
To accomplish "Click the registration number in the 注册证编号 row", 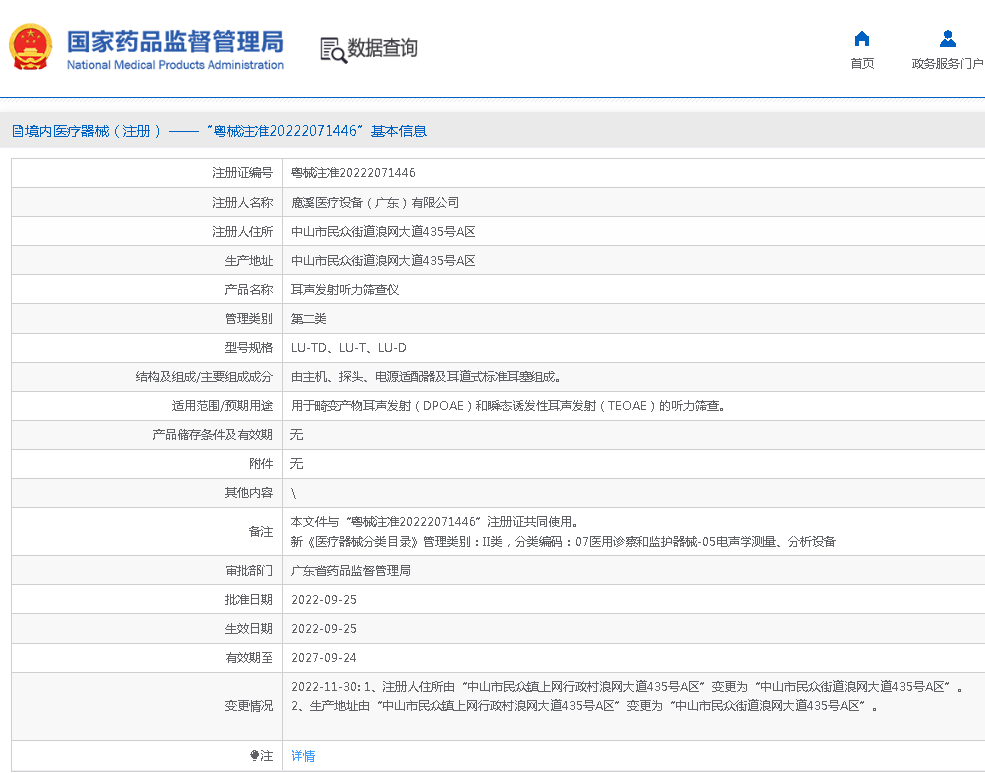I will tap(353, 173).
